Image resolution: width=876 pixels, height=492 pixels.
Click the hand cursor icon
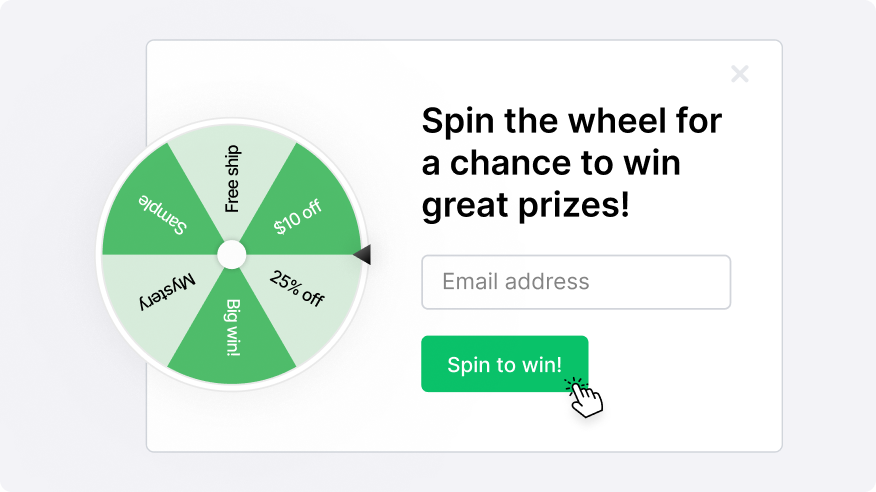(584, 397)
